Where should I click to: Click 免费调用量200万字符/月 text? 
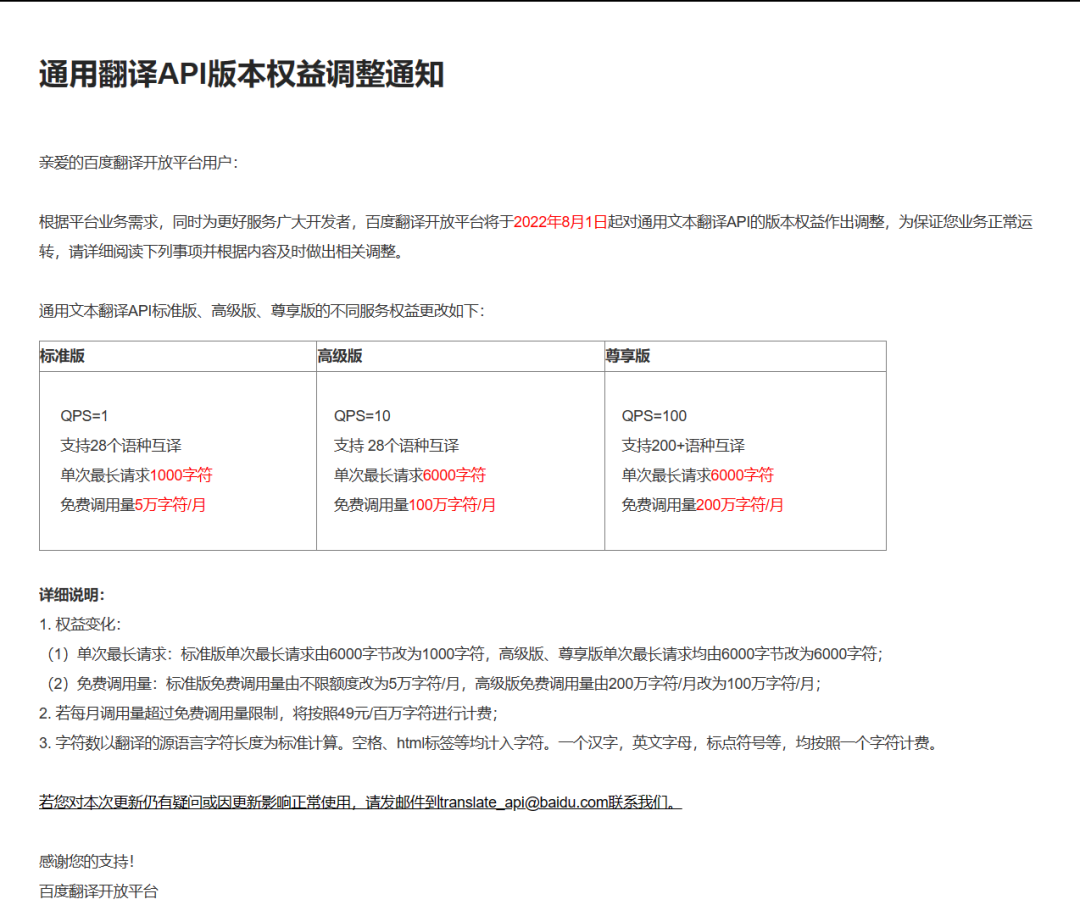point(703,505)
